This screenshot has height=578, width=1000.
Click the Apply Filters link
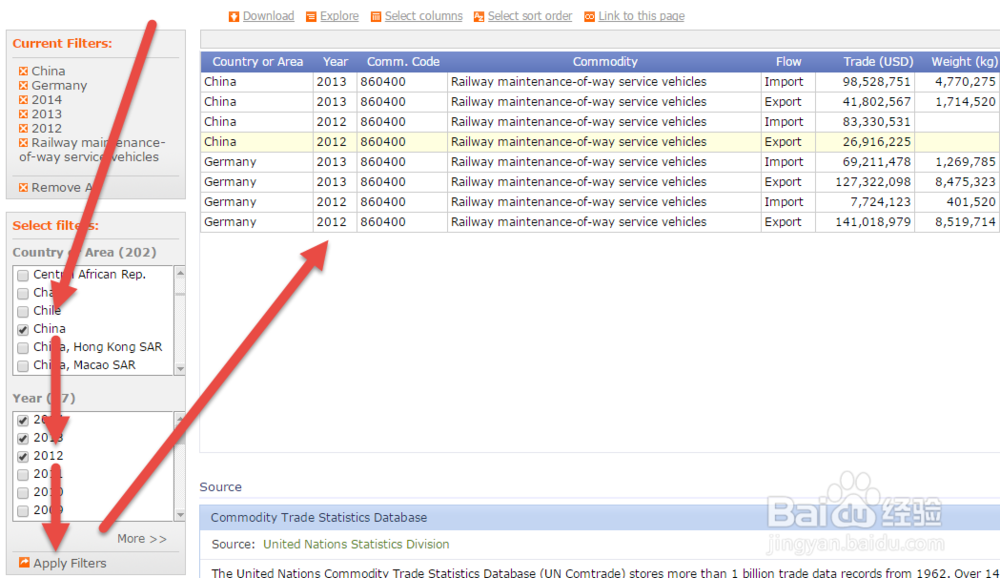tap(70, 563)
